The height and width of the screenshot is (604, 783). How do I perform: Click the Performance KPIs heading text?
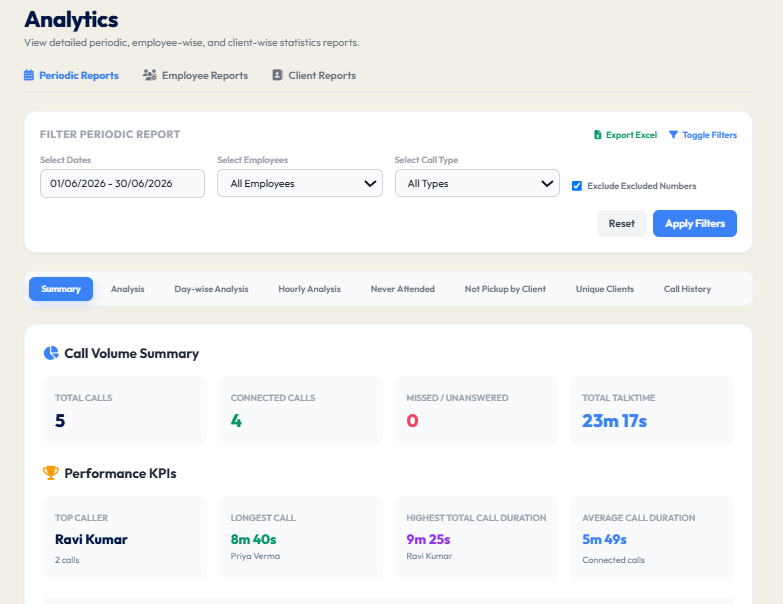tap(120, 473)
